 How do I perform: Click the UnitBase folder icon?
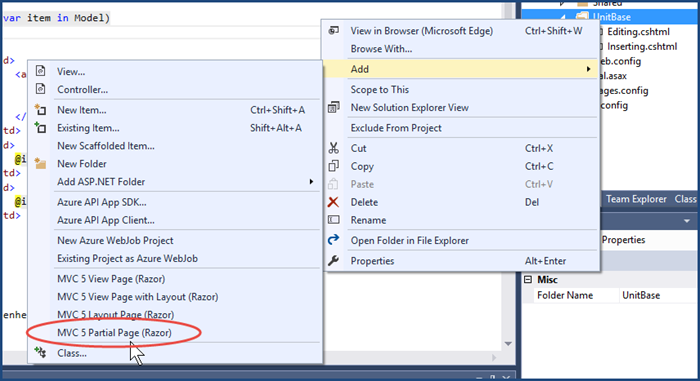tap(582, 17)
